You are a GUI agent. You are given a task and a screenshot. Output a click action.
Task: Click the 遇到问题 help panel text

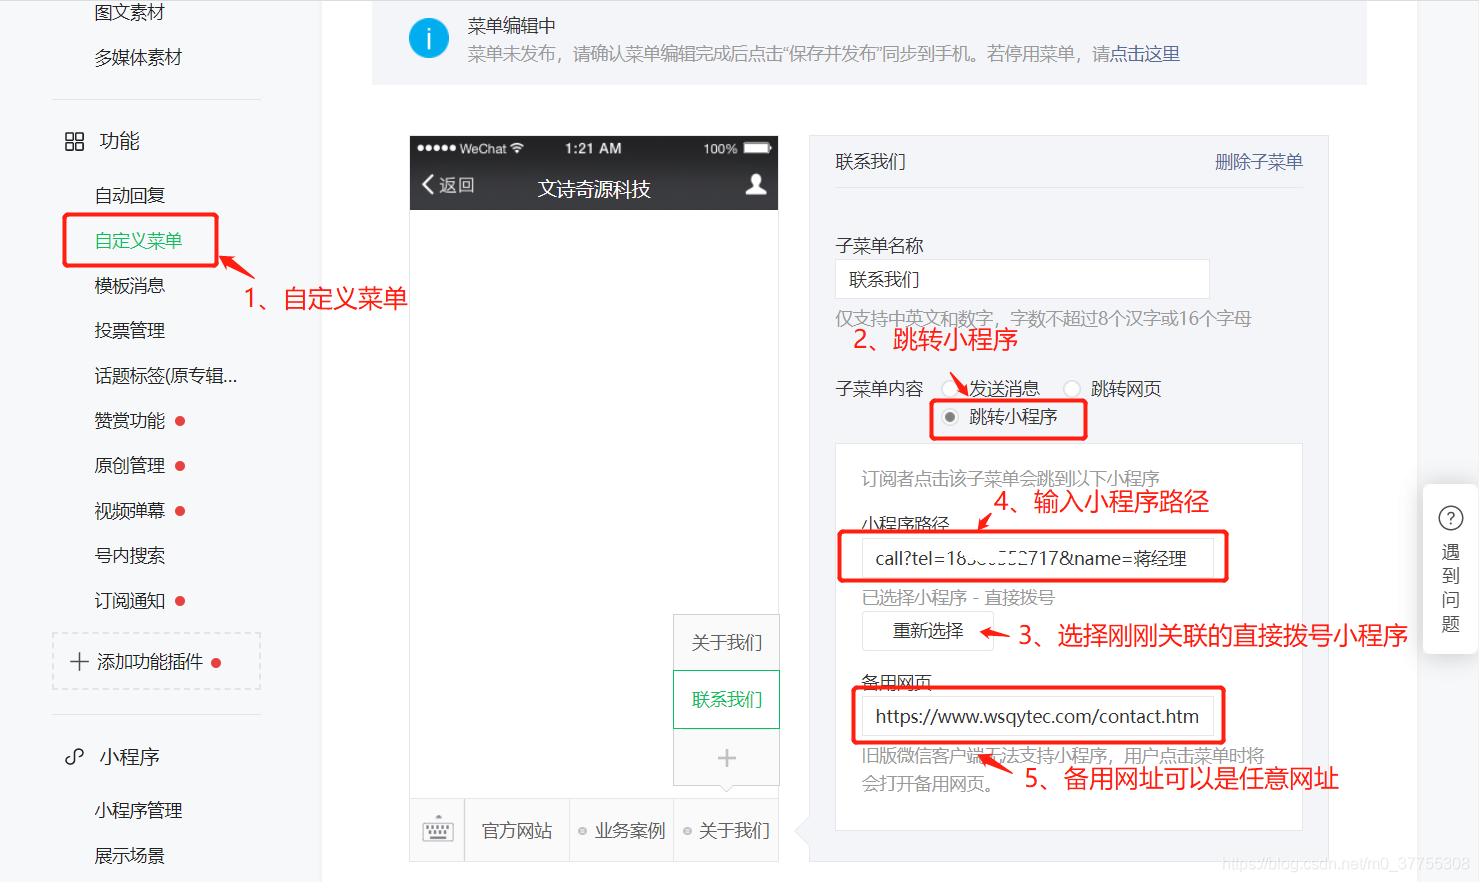click(1451, 588)
